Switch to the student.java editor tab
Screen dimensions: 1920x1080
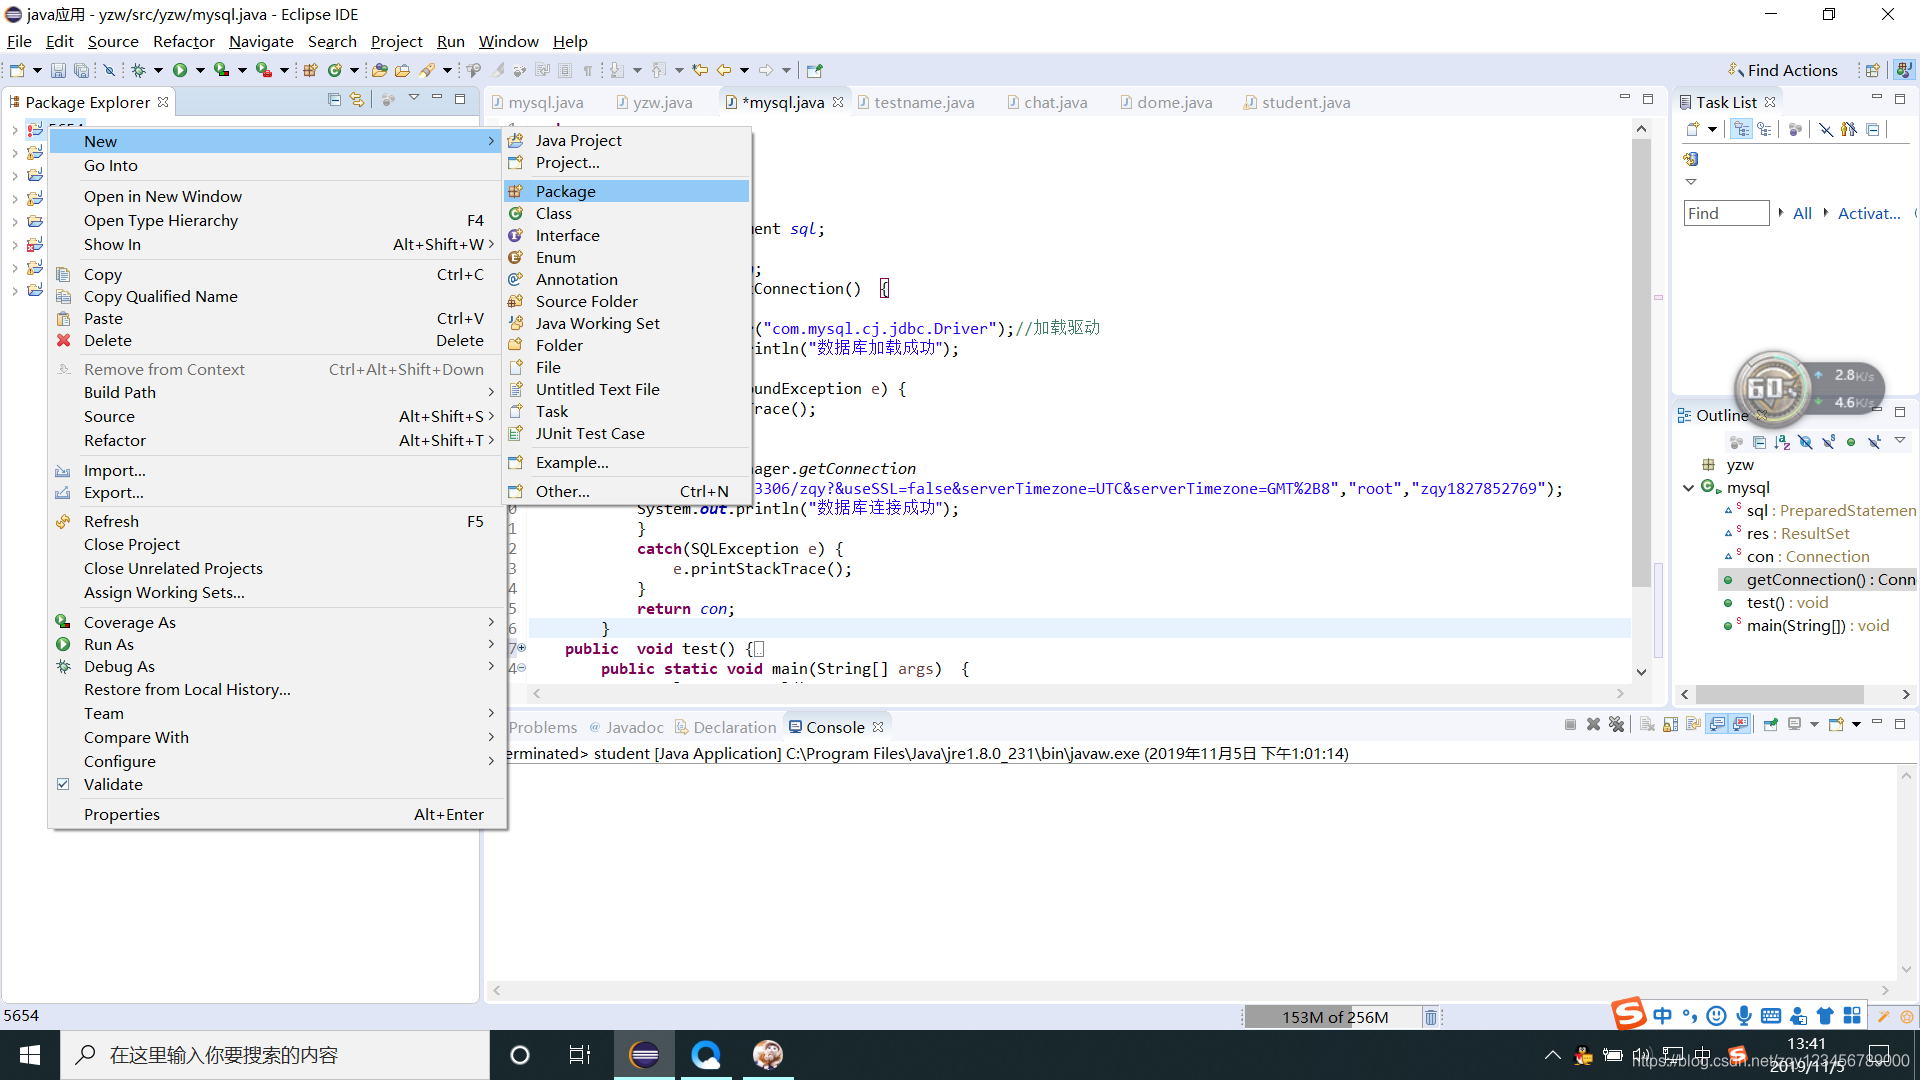coord(1305,102)
